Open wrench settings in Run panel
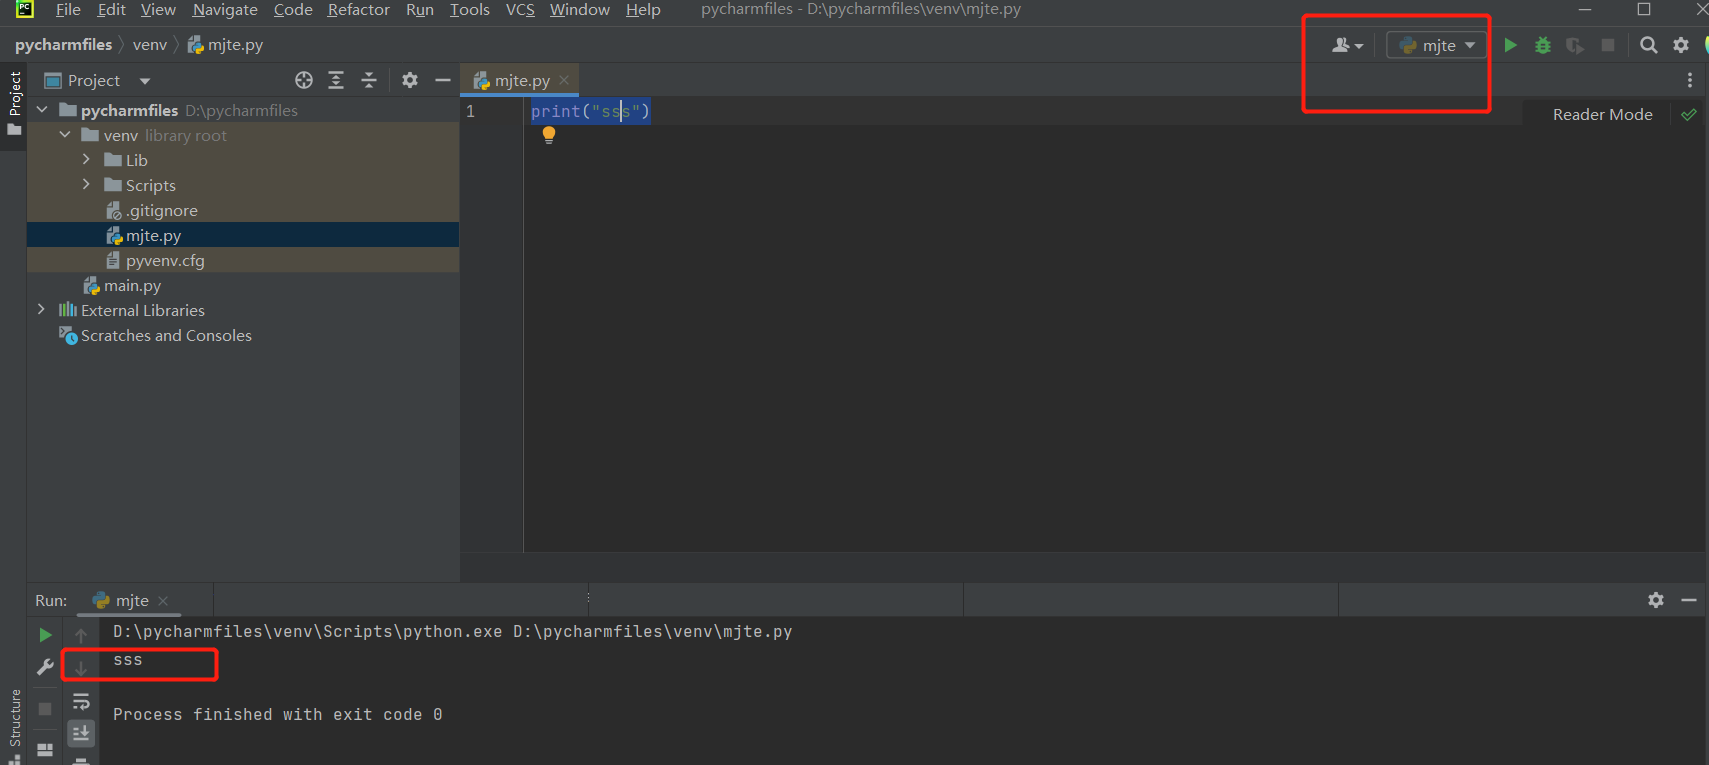 [x=45, y=667]
